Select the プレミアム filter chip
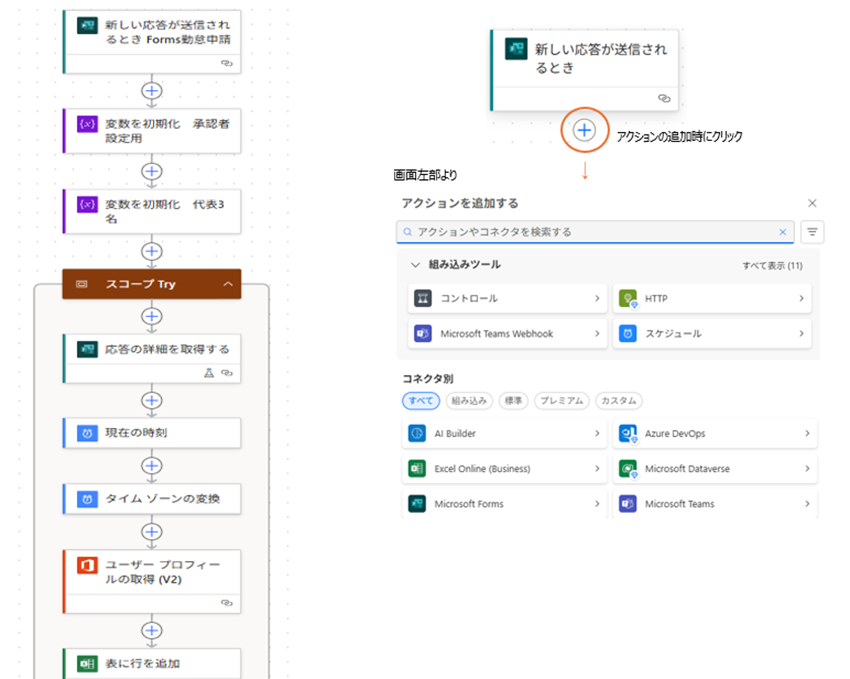 [x=562, y=401]
